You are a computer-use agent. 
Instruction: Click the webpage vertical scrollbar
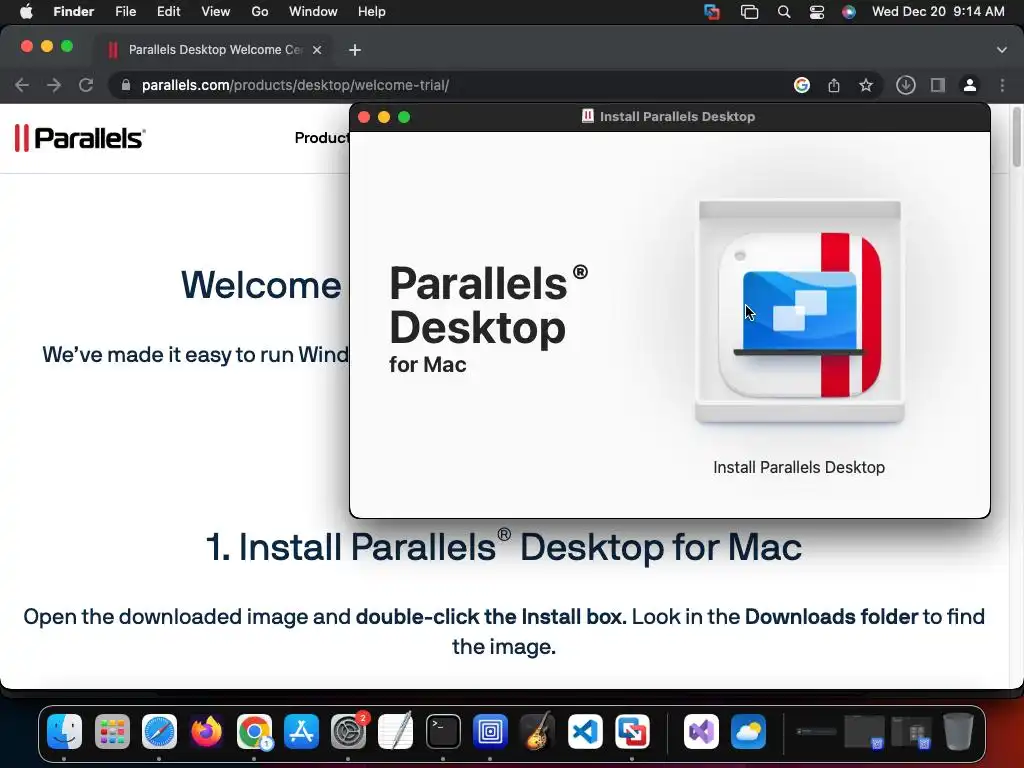click(1017, 137)
